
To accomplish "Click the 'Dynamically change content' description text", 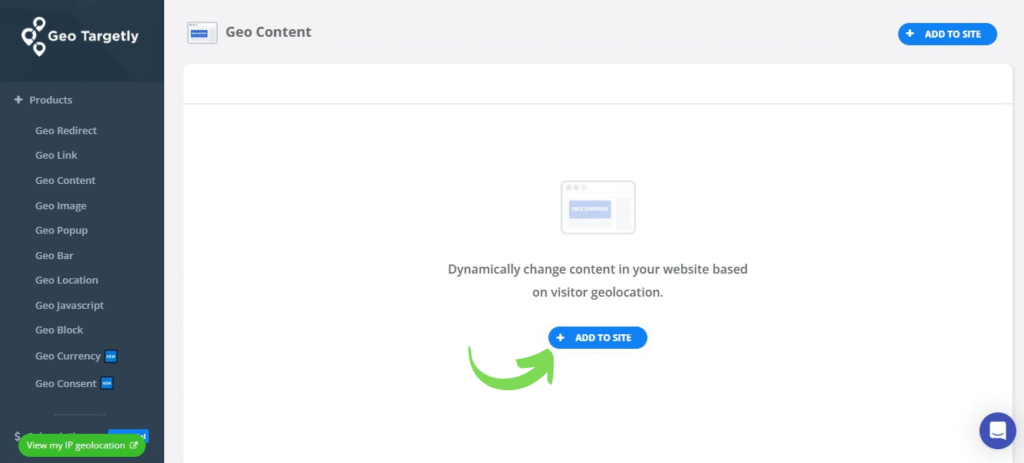I will pos(598,281).
